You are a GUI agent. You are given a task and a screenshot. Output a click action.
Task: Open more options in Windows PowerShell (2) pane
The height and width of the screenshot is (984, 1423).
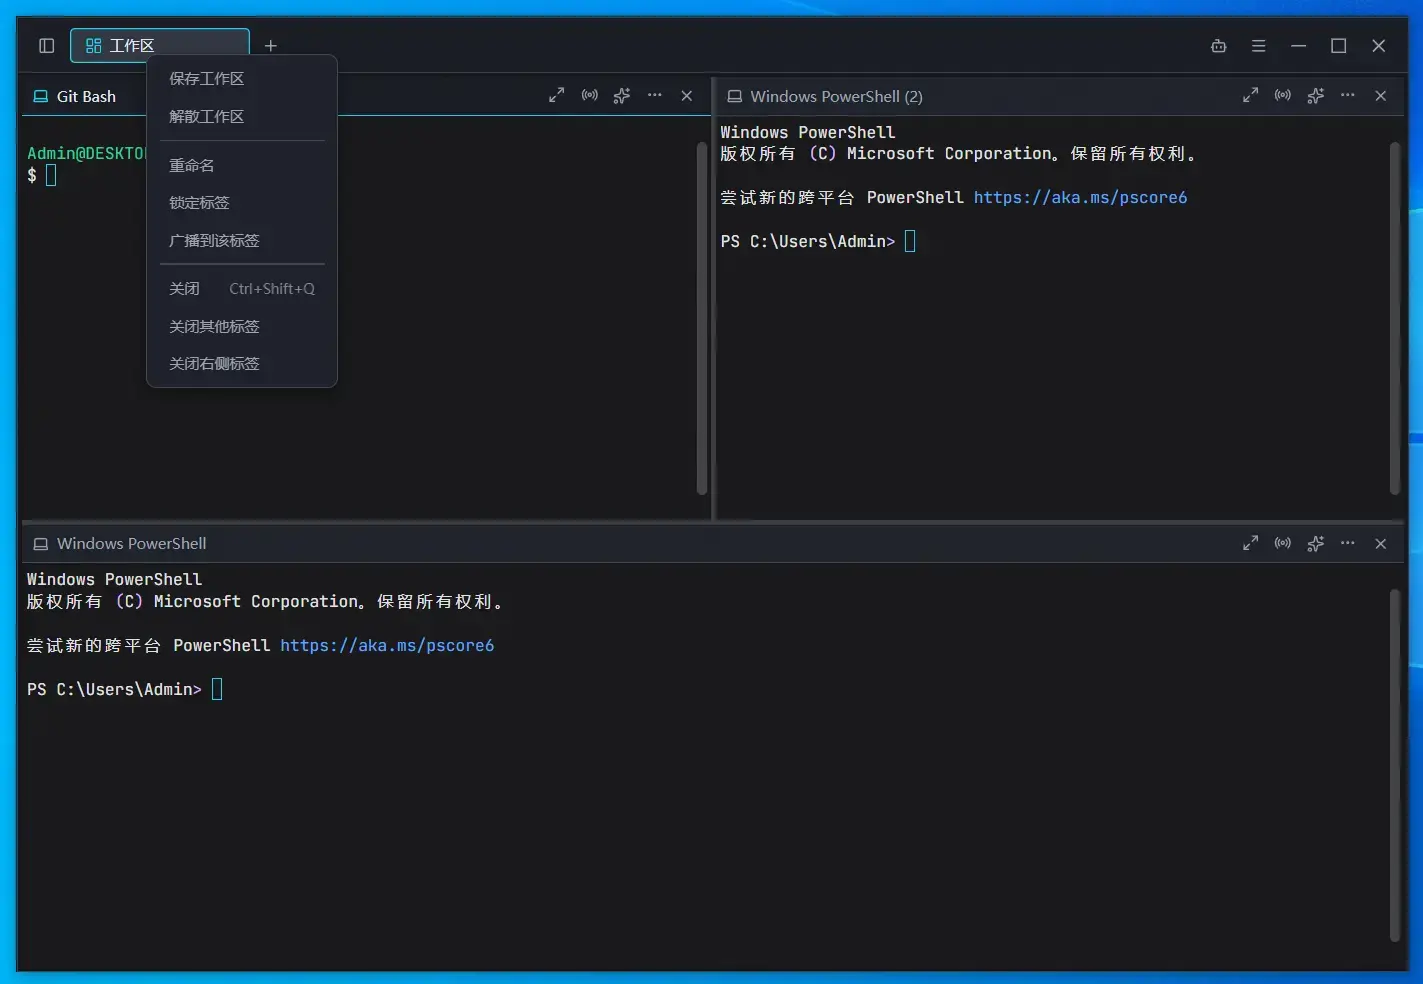(x=1348, y=96)
